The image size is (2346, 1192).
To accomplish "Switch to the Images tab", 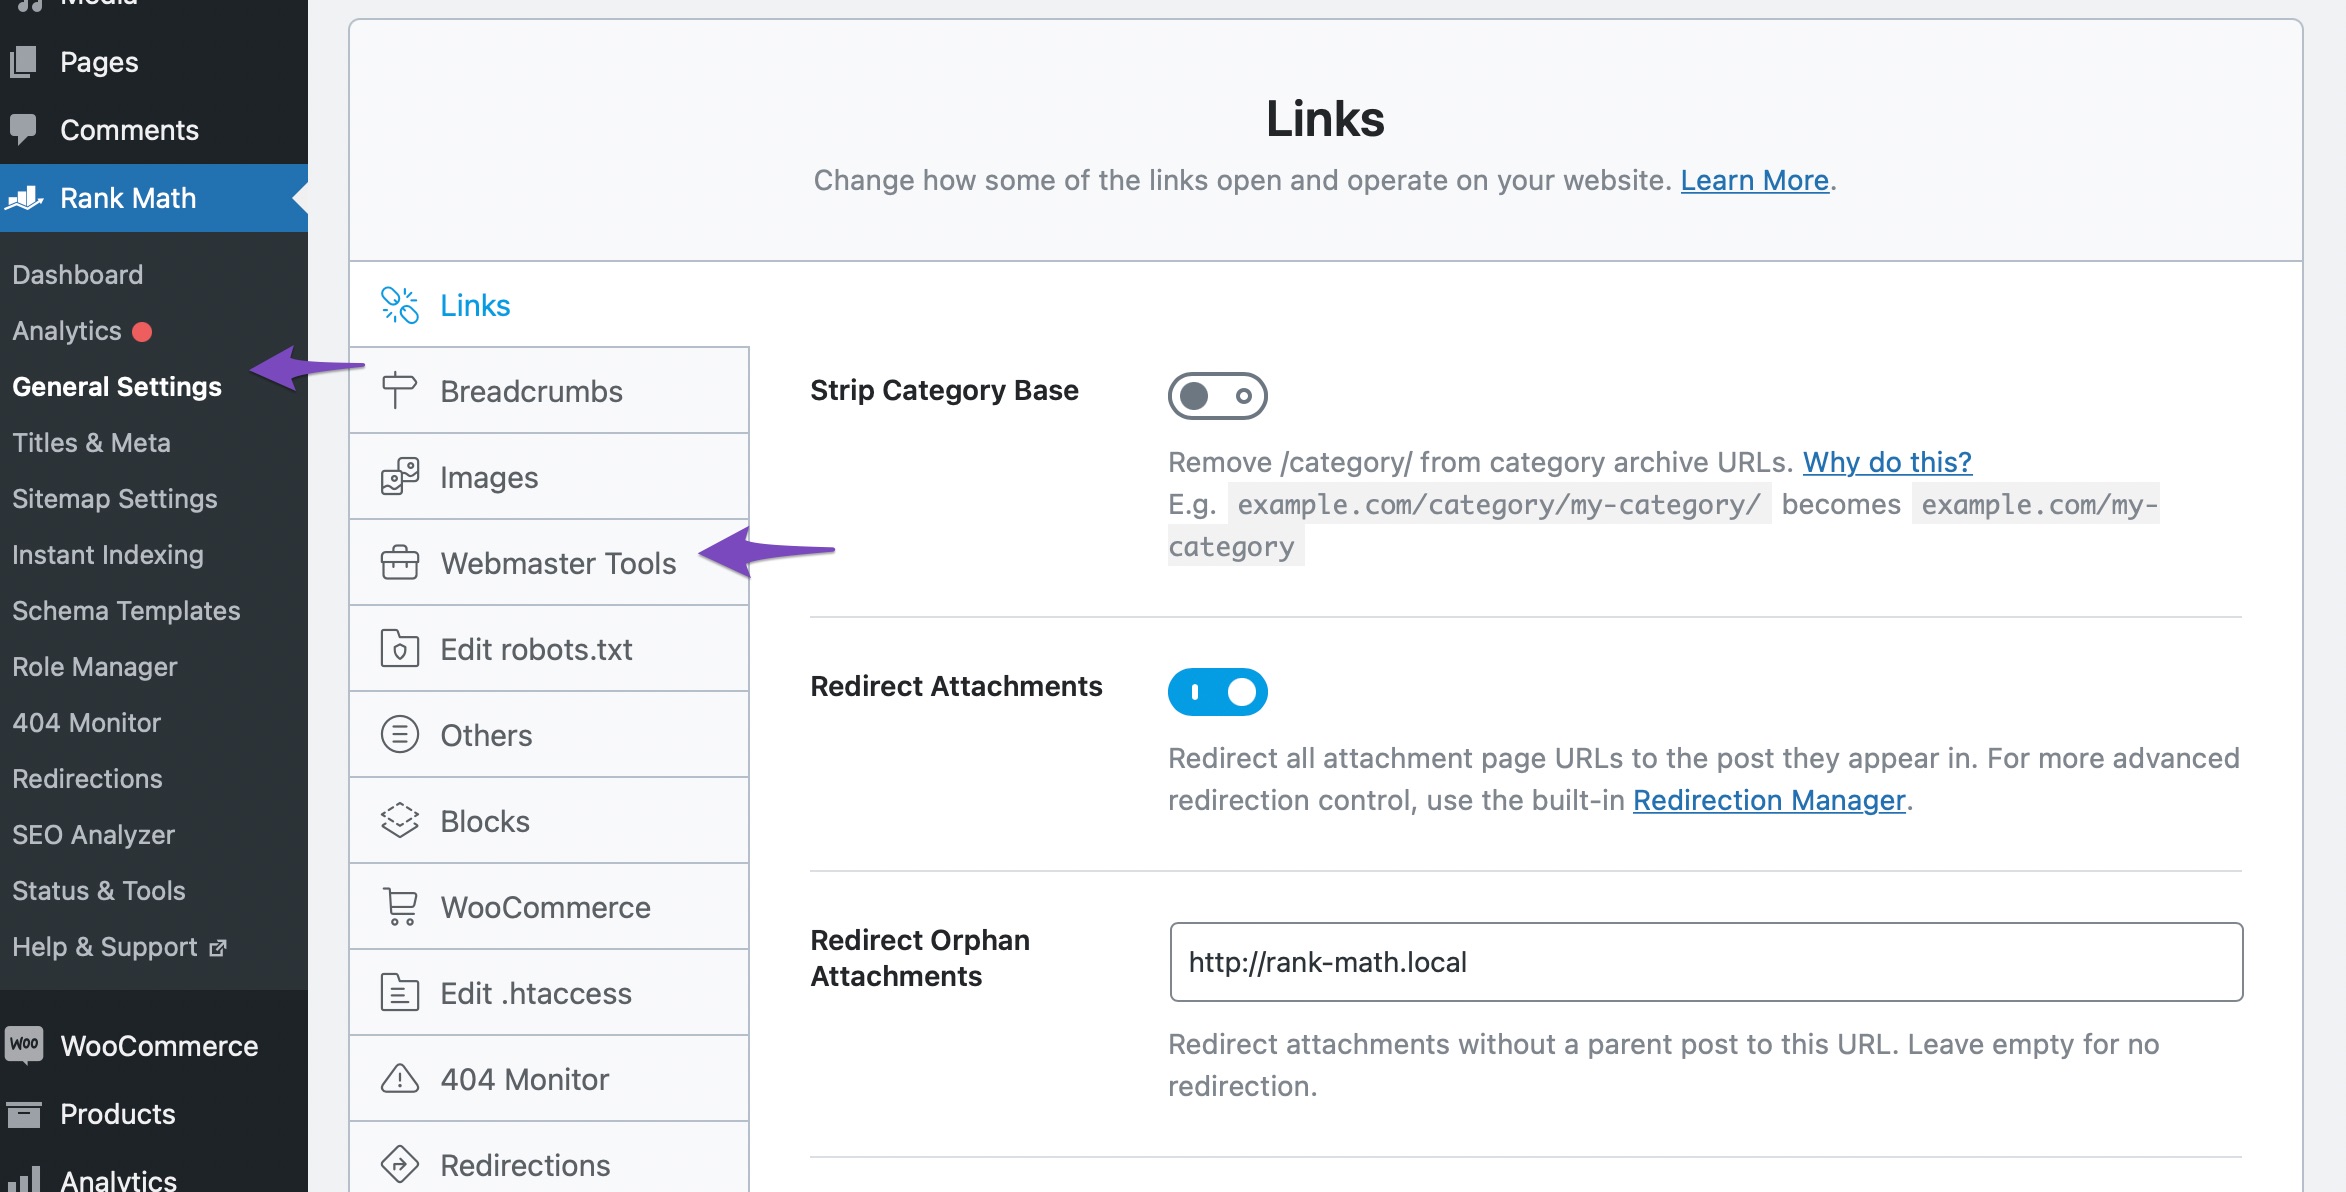I will point(549,477).
